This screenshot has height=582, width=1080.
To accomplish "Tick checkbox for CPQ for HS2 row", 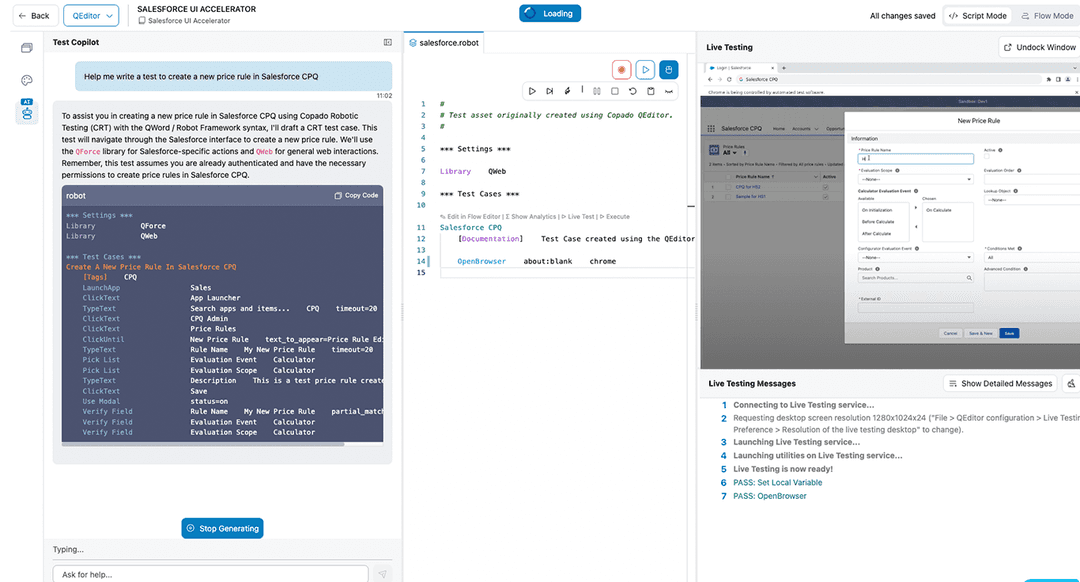I will (728, 187).
